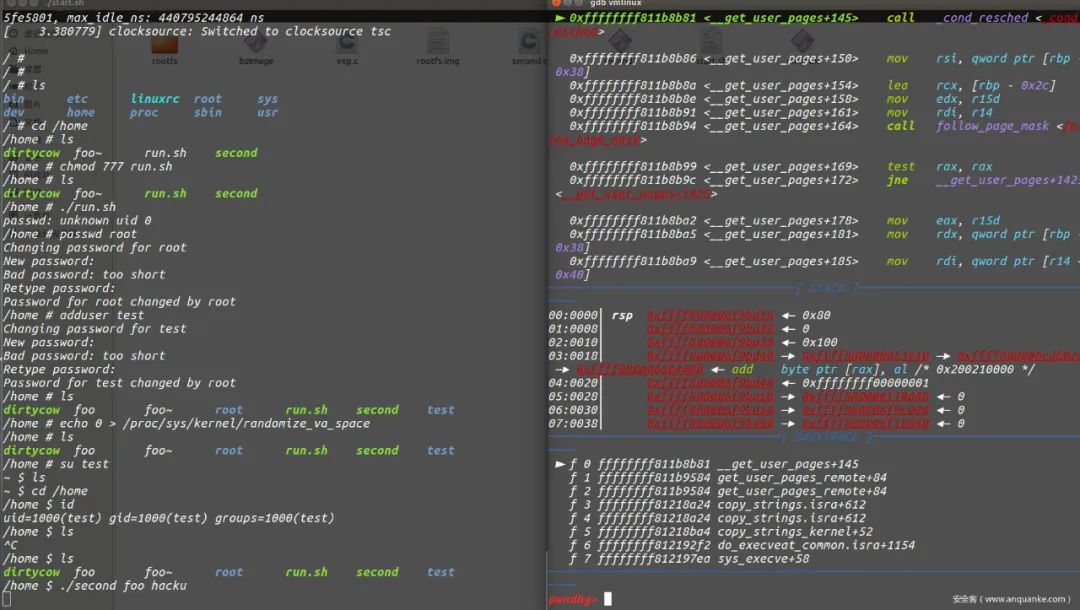Click stack row 00:0000 rsp entry
This screenshot has height=610, width=1080.
(689, 315)
